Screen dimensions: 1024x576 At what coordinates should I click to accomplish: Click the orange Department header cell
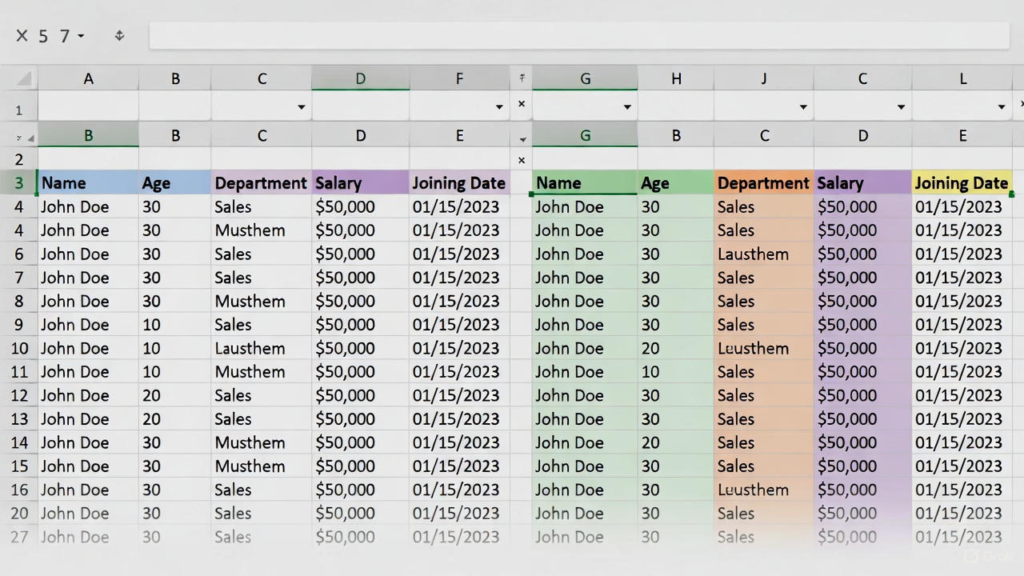pyautogui.click(x=763, y=183)
